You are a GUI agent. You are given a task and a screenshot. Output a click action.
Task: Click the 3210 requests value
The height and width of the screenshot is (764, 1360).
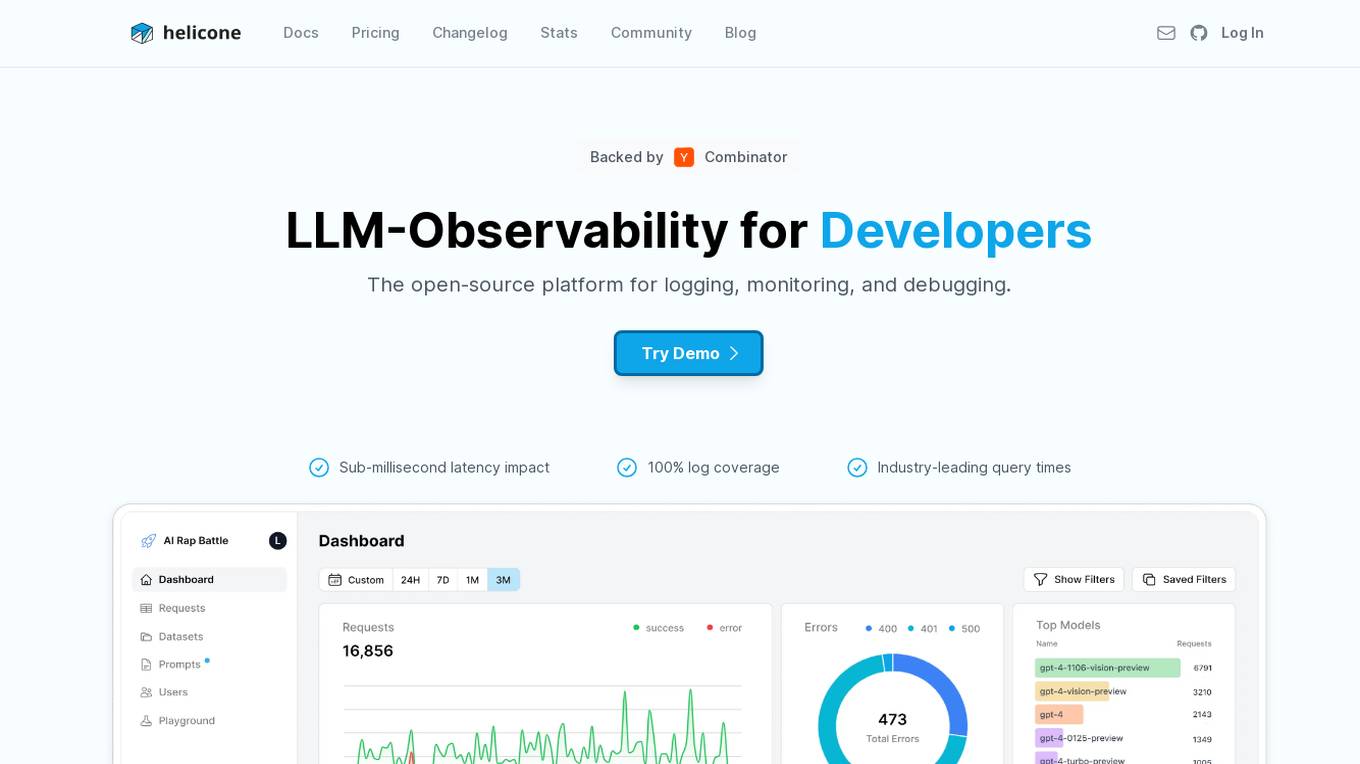pos(1202,692)
